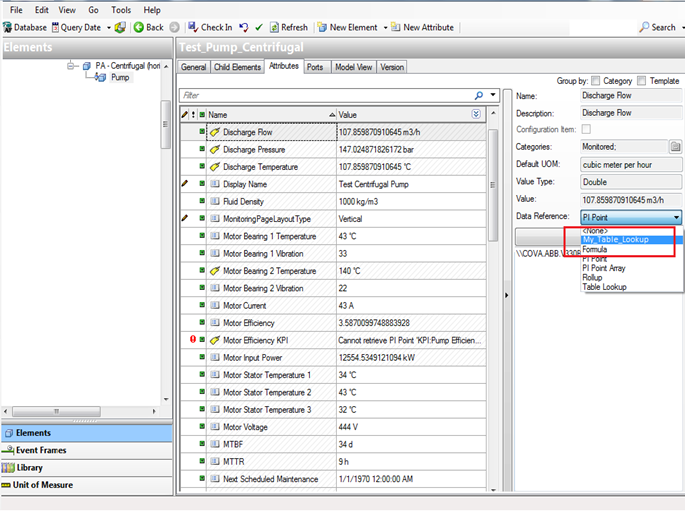This screenshot has height=521, width=691.
Task: Click the Name field Discharge Flow
Action: coord(631,96)
